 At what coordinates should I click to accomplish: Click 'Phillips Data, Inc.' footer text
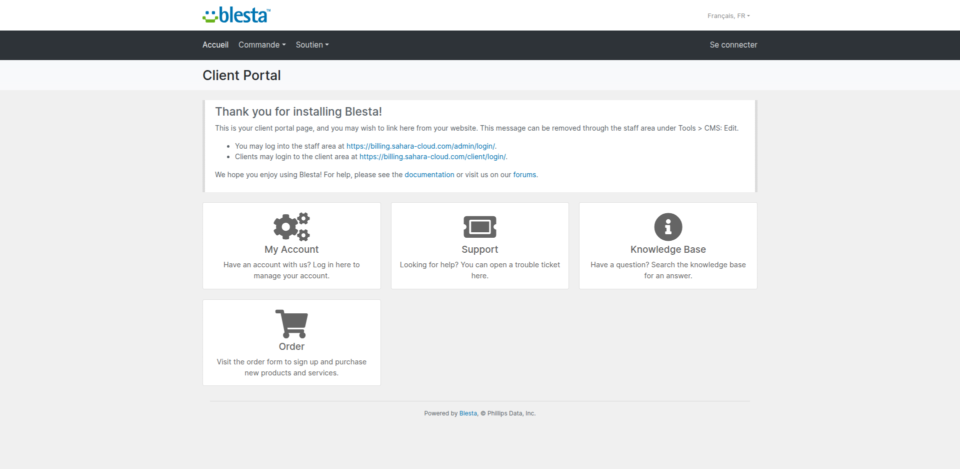point(512,413)
